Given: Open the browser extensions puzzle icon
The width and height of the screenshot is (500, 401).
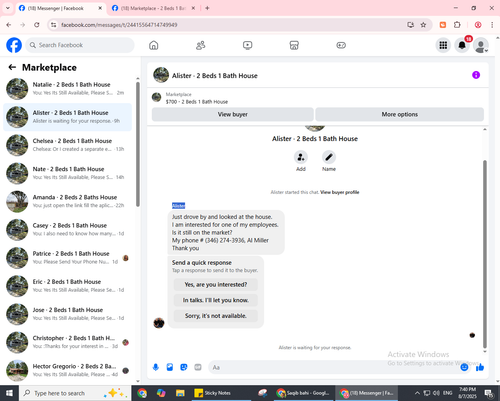Looking at the screenshot, I should (457, 25).
